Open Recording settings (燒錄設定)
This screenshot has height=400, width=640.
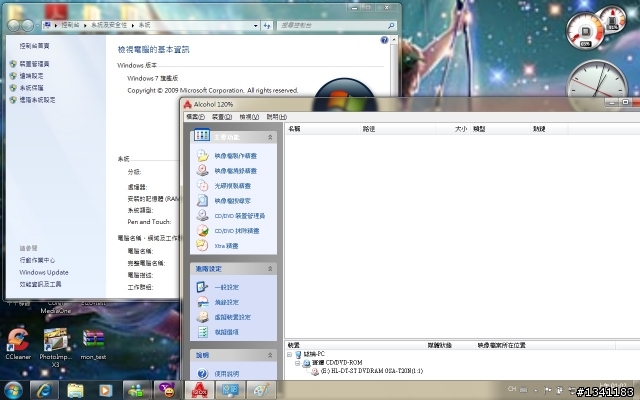tap(227, 302)
